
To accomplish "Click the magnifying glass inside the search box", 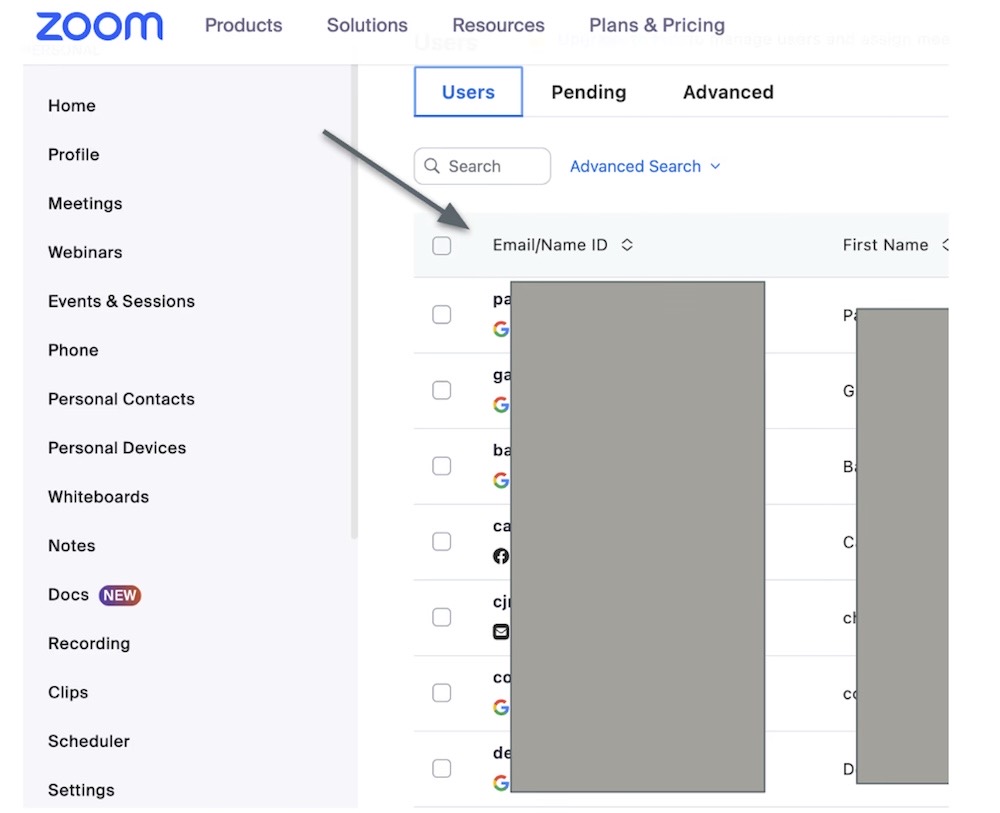I will pos(432,166).
